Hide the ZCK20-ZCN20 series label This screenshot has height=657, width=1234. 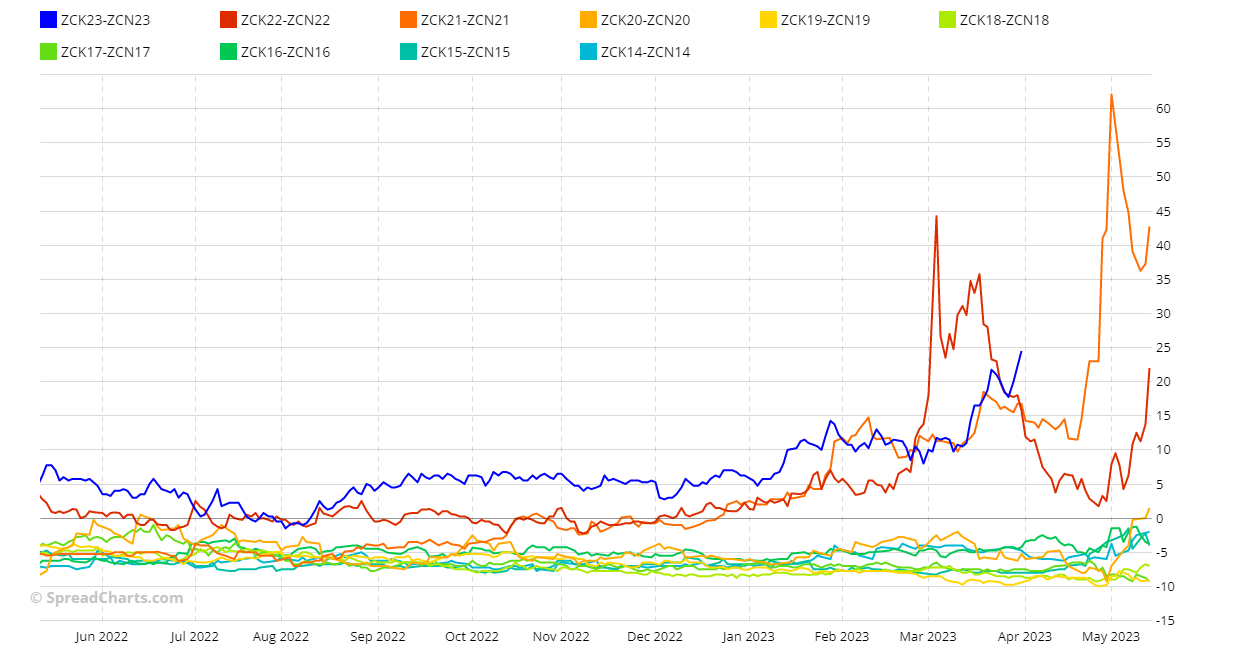[x=645, y=20]
